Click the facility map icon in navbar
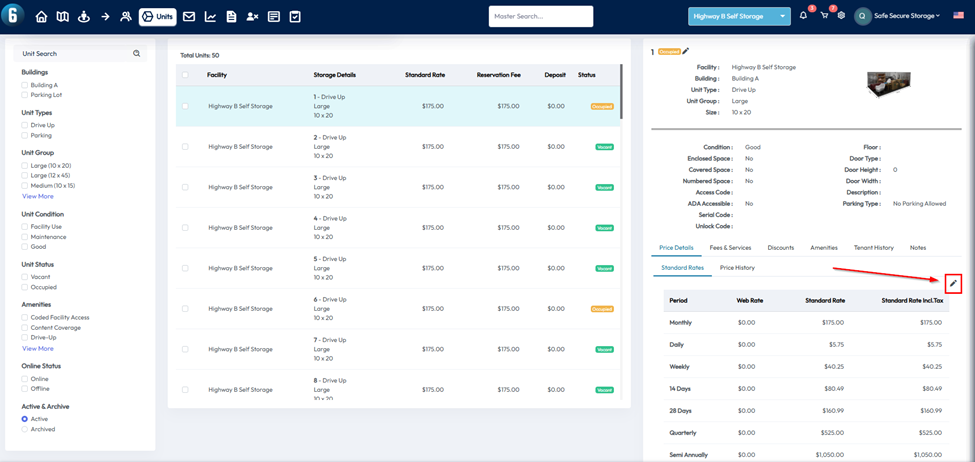The width and height of the screenshot is (975, 462). click(x=62, y=17)
